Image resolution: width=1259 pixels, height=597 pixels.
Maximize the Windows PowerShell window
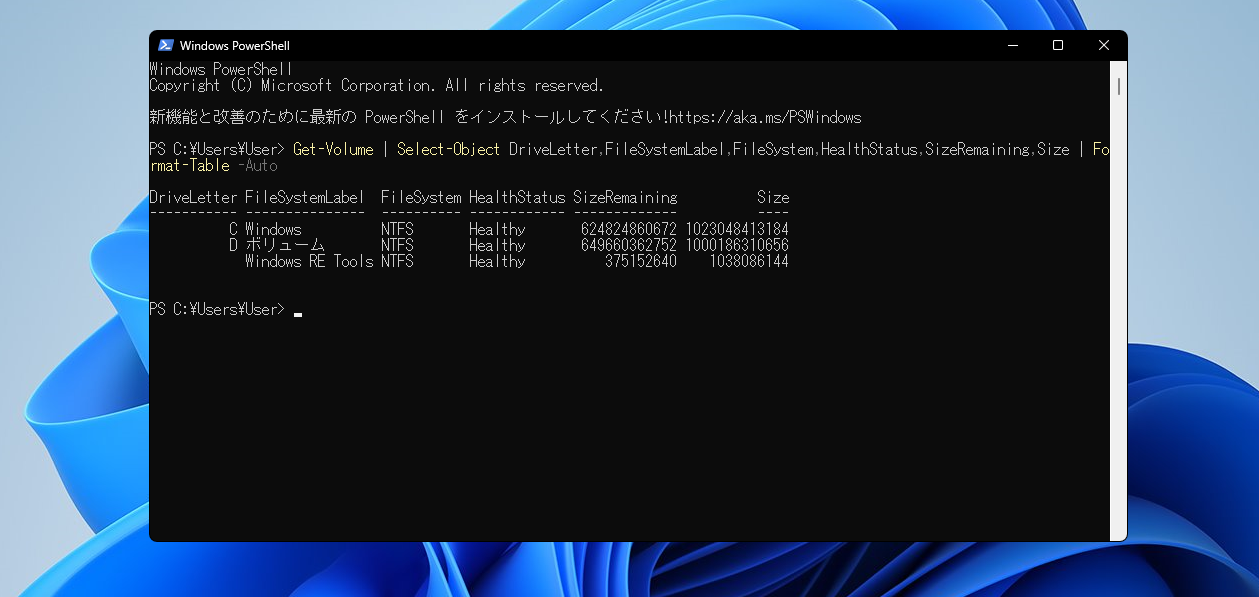click(x=1058, y=45)
